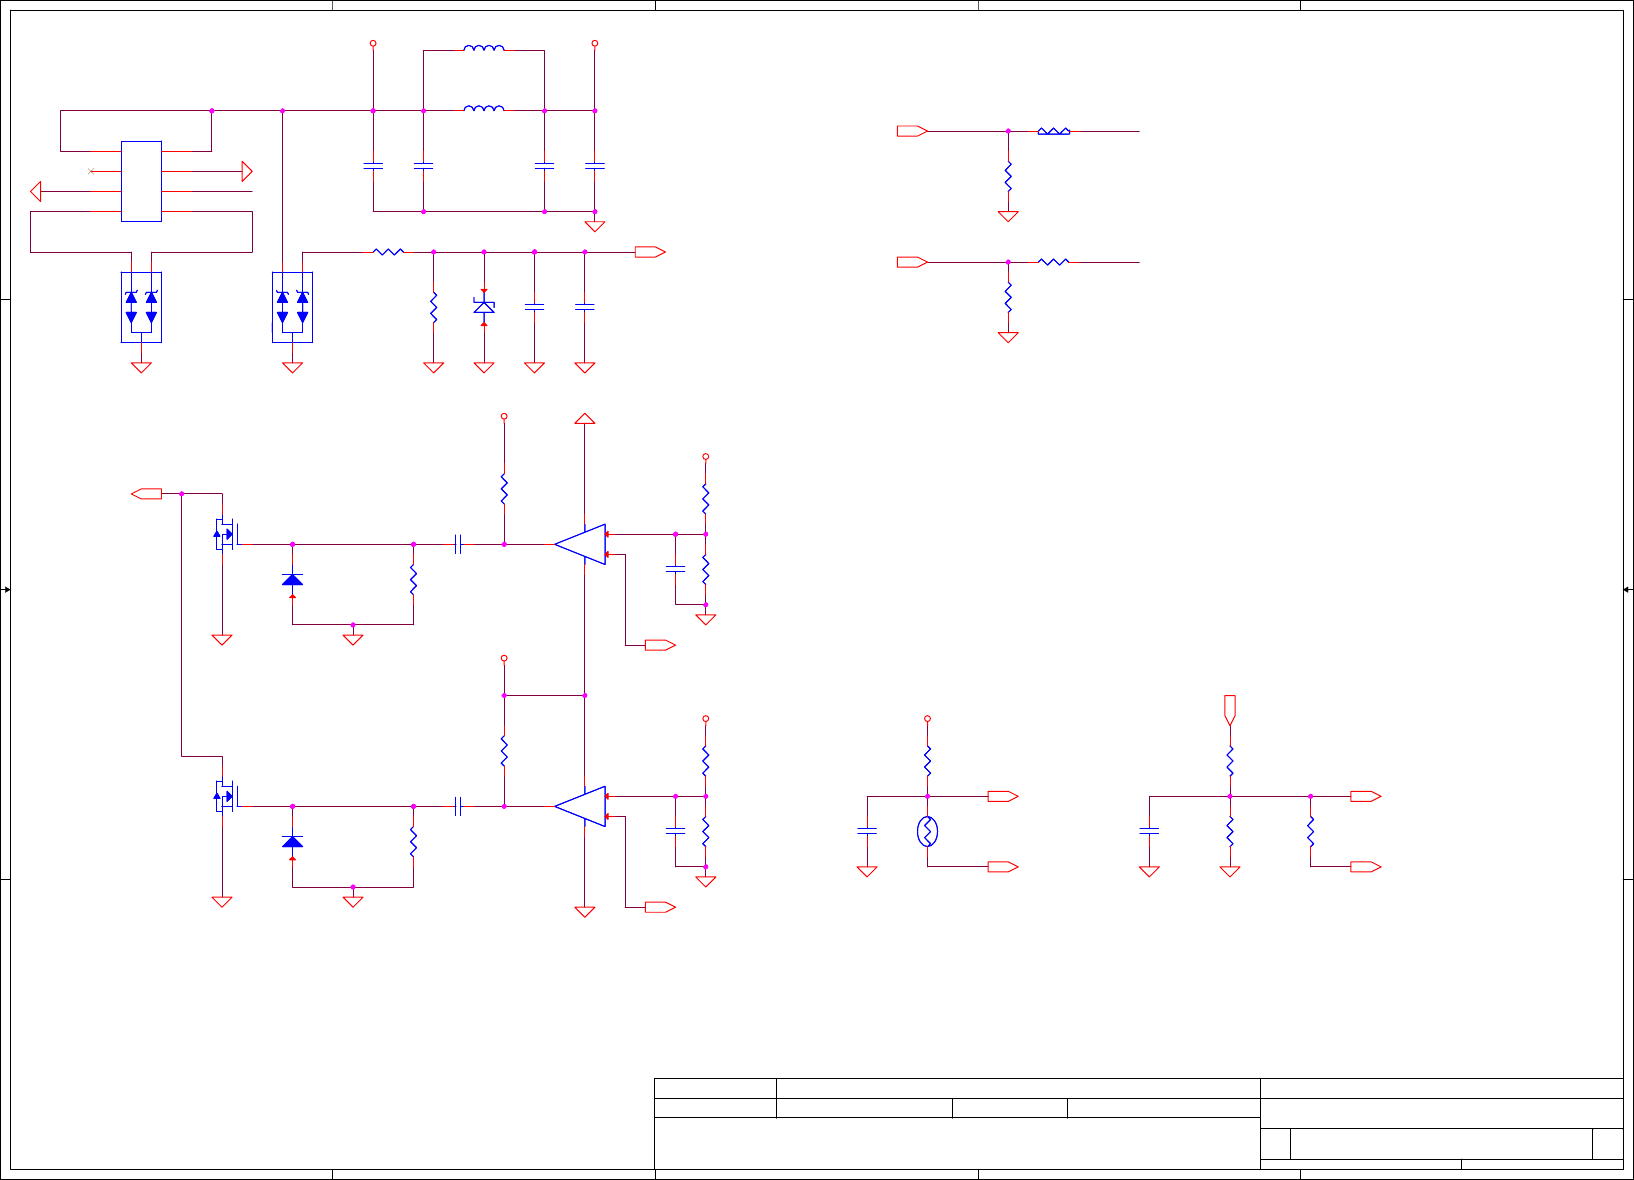This screenshot has width=1634, height=1180.
Task: Select the upper input port at top right
Action: [912, 131]
